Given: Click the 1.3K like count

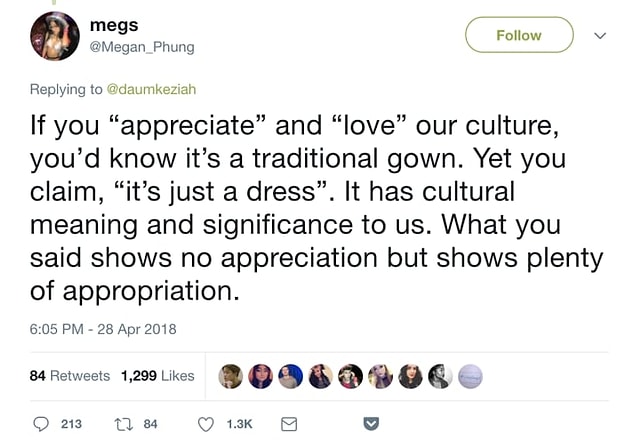Looking at the screenshot, I should pyautogui.click(x=239, y=424).
